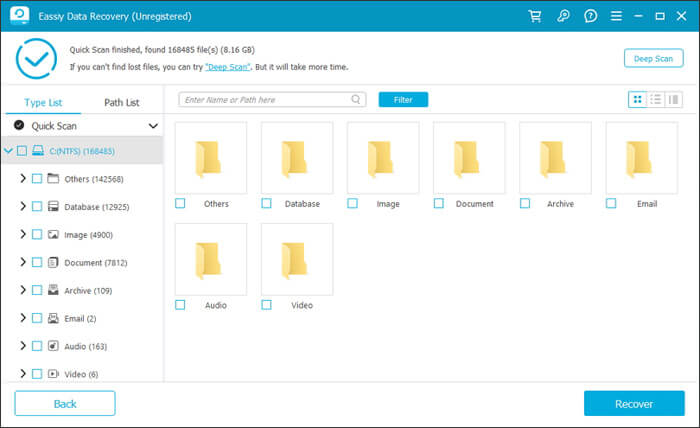This screenshot has width=700, height=428.
Task: Check the Archive folder checkbox in grid
Action: click(525, 204)
